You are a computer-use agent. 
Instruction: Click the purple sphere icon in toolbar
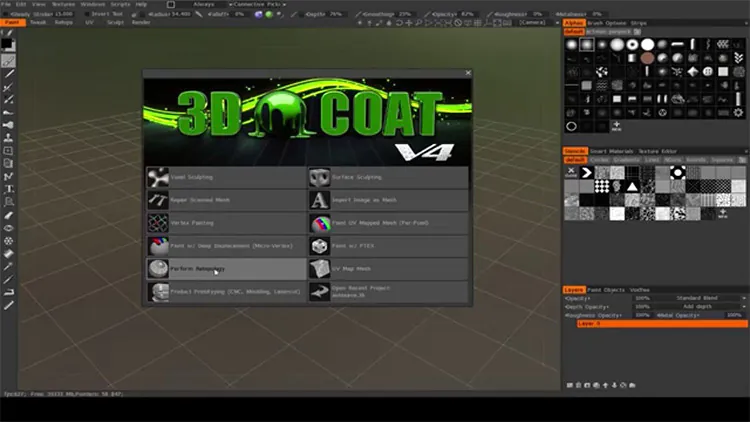pyautogui.click(x=259, y=14)
